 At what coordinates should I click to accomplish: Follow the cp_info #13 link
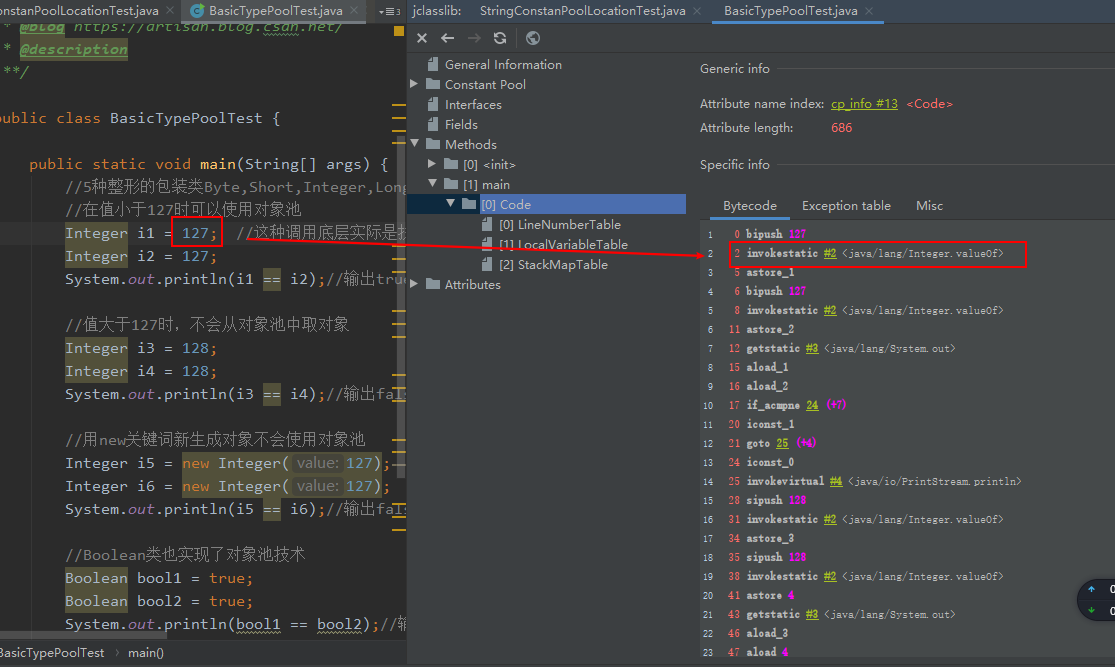pyautogui.click(x=864, y=104)
